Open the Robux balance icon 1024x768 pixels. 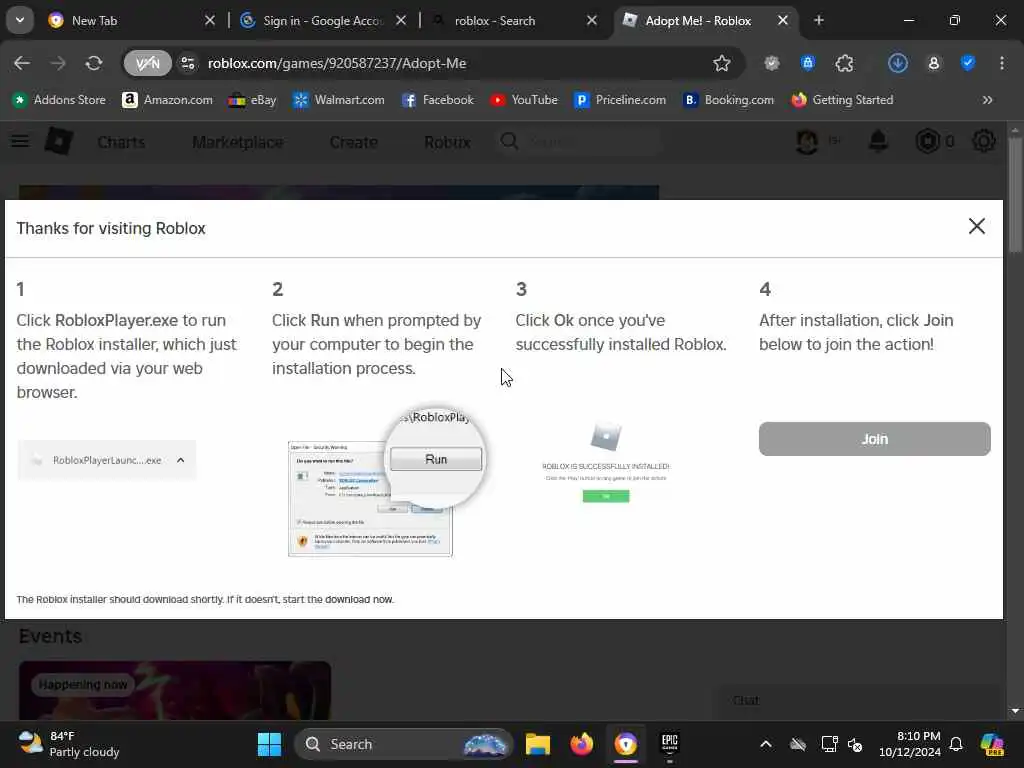928,141
